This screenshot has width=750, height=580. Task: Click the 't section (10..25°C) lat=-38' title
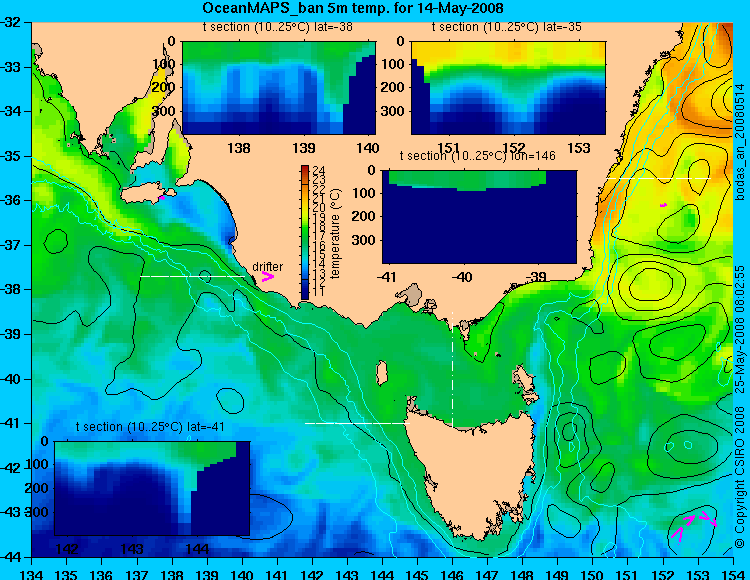[278, 27]
